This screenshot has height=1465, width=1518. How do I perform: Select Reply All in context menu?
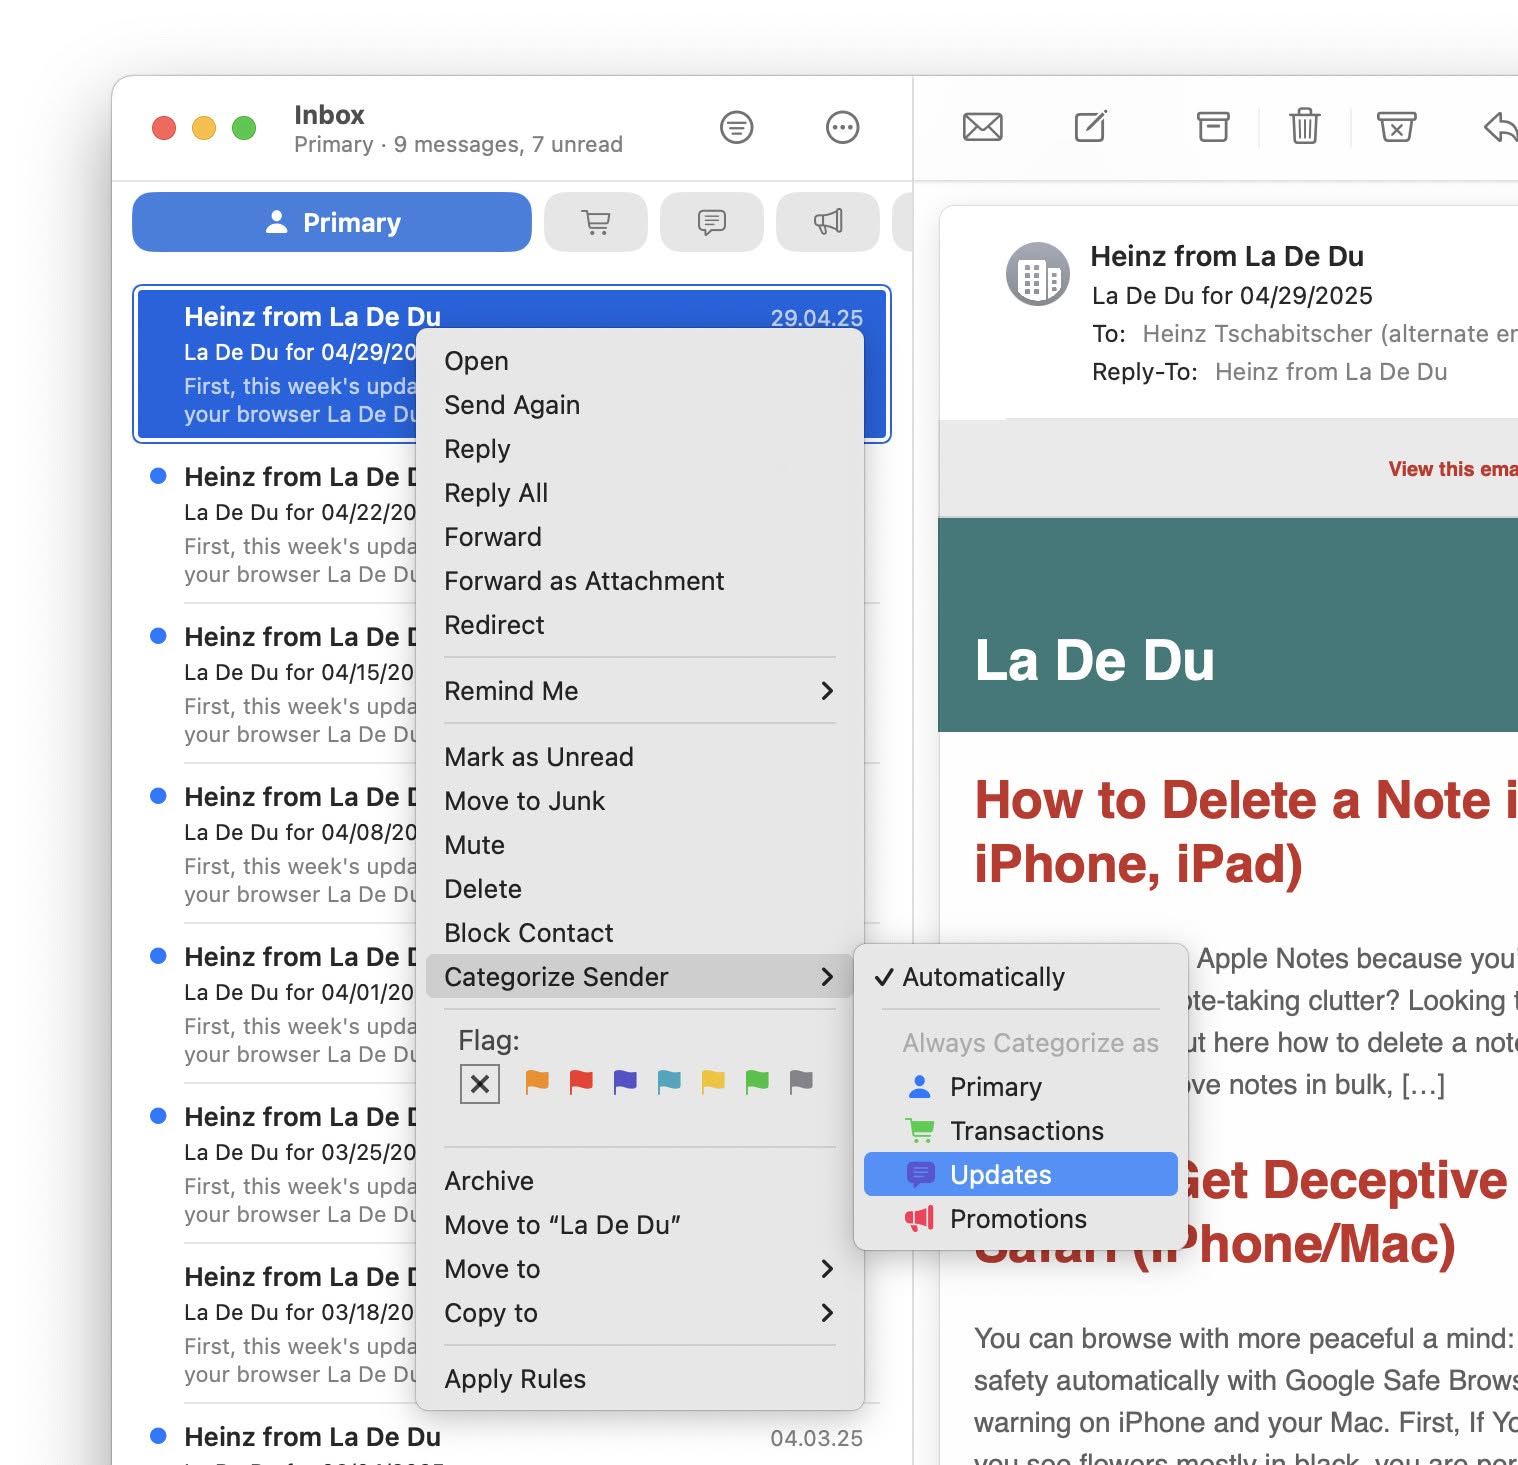[x=640, y=493]
